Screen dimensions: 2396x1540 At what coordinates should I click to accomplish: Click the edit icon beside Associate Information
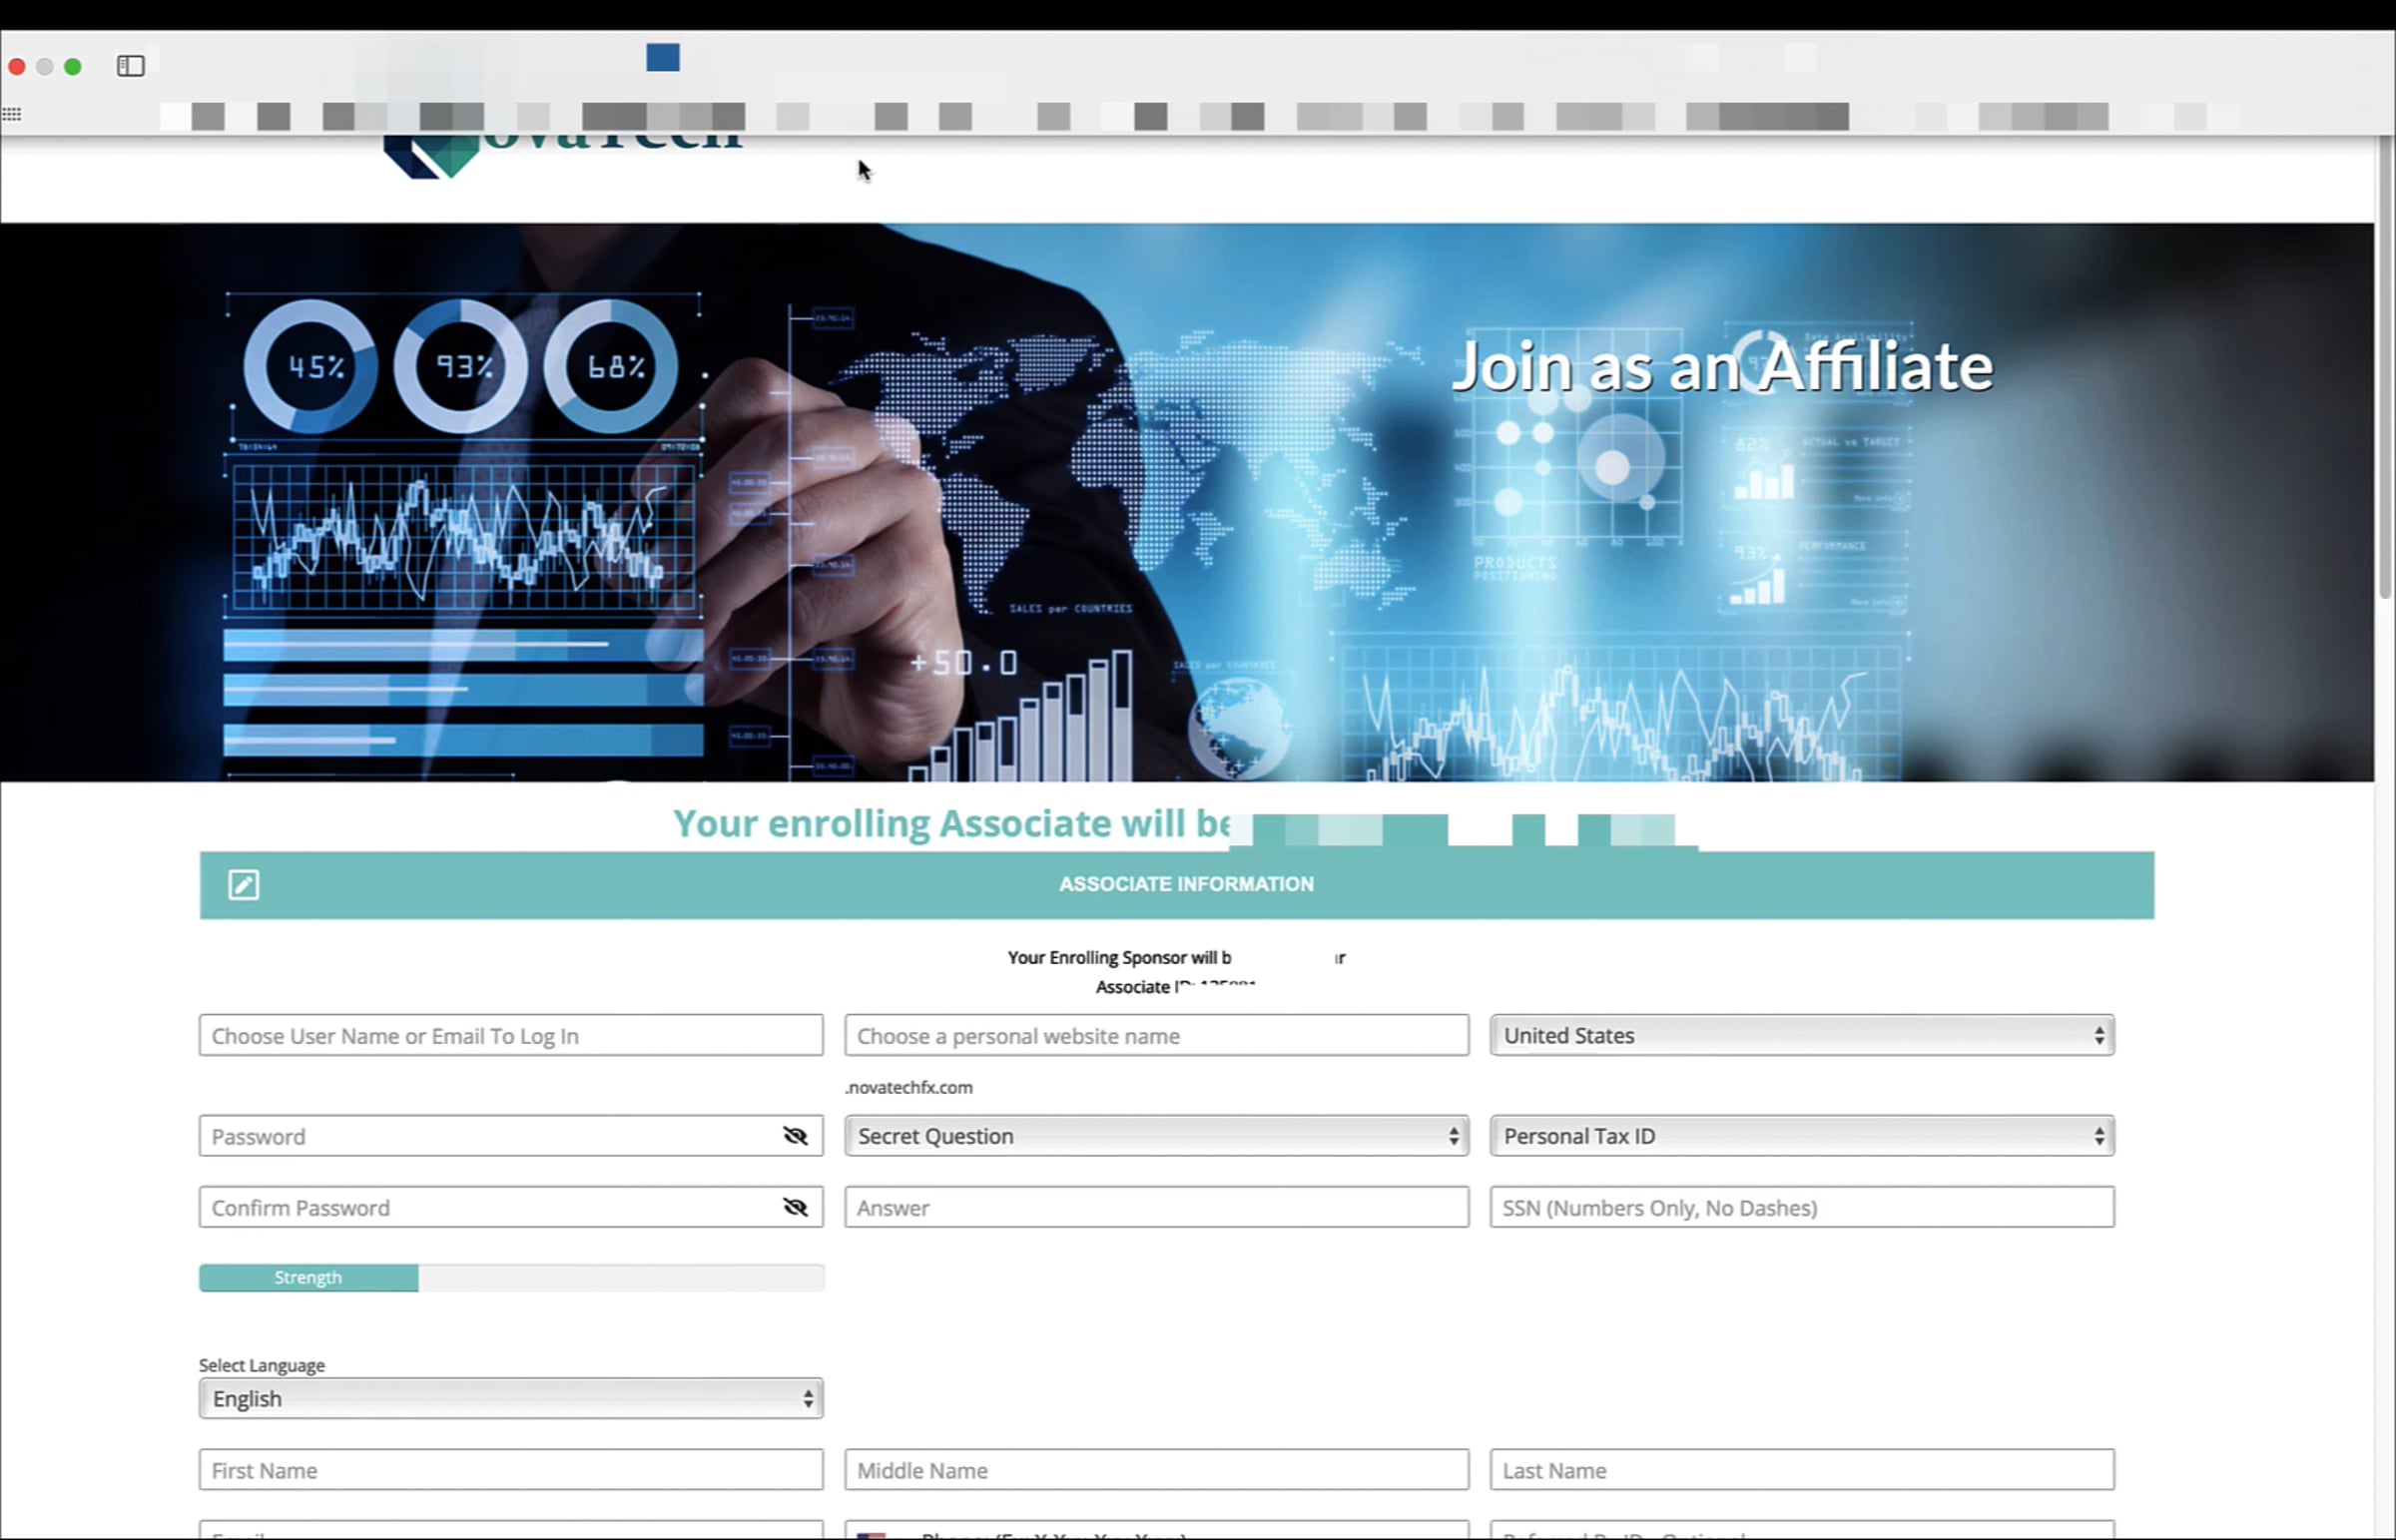pos(244,885)
